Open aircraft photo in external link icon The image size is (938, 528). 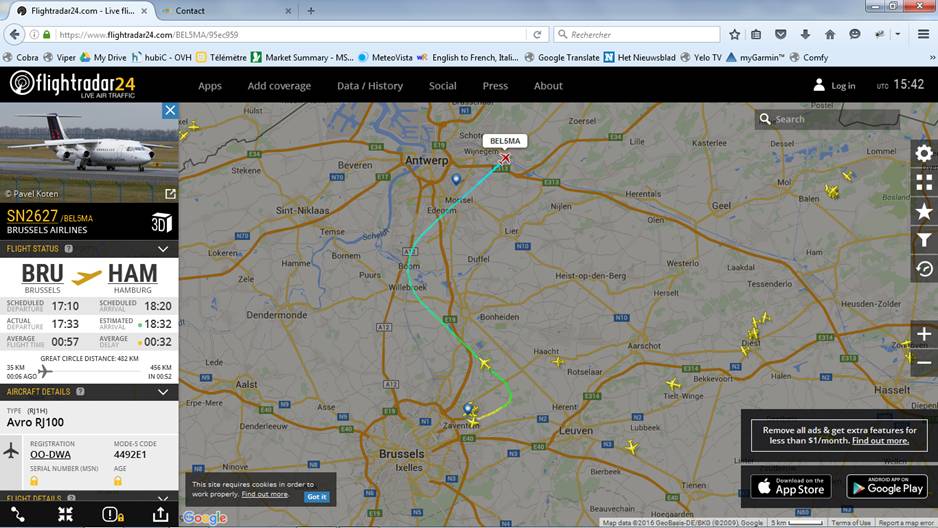pyautogui.click(x=170, y=194)
